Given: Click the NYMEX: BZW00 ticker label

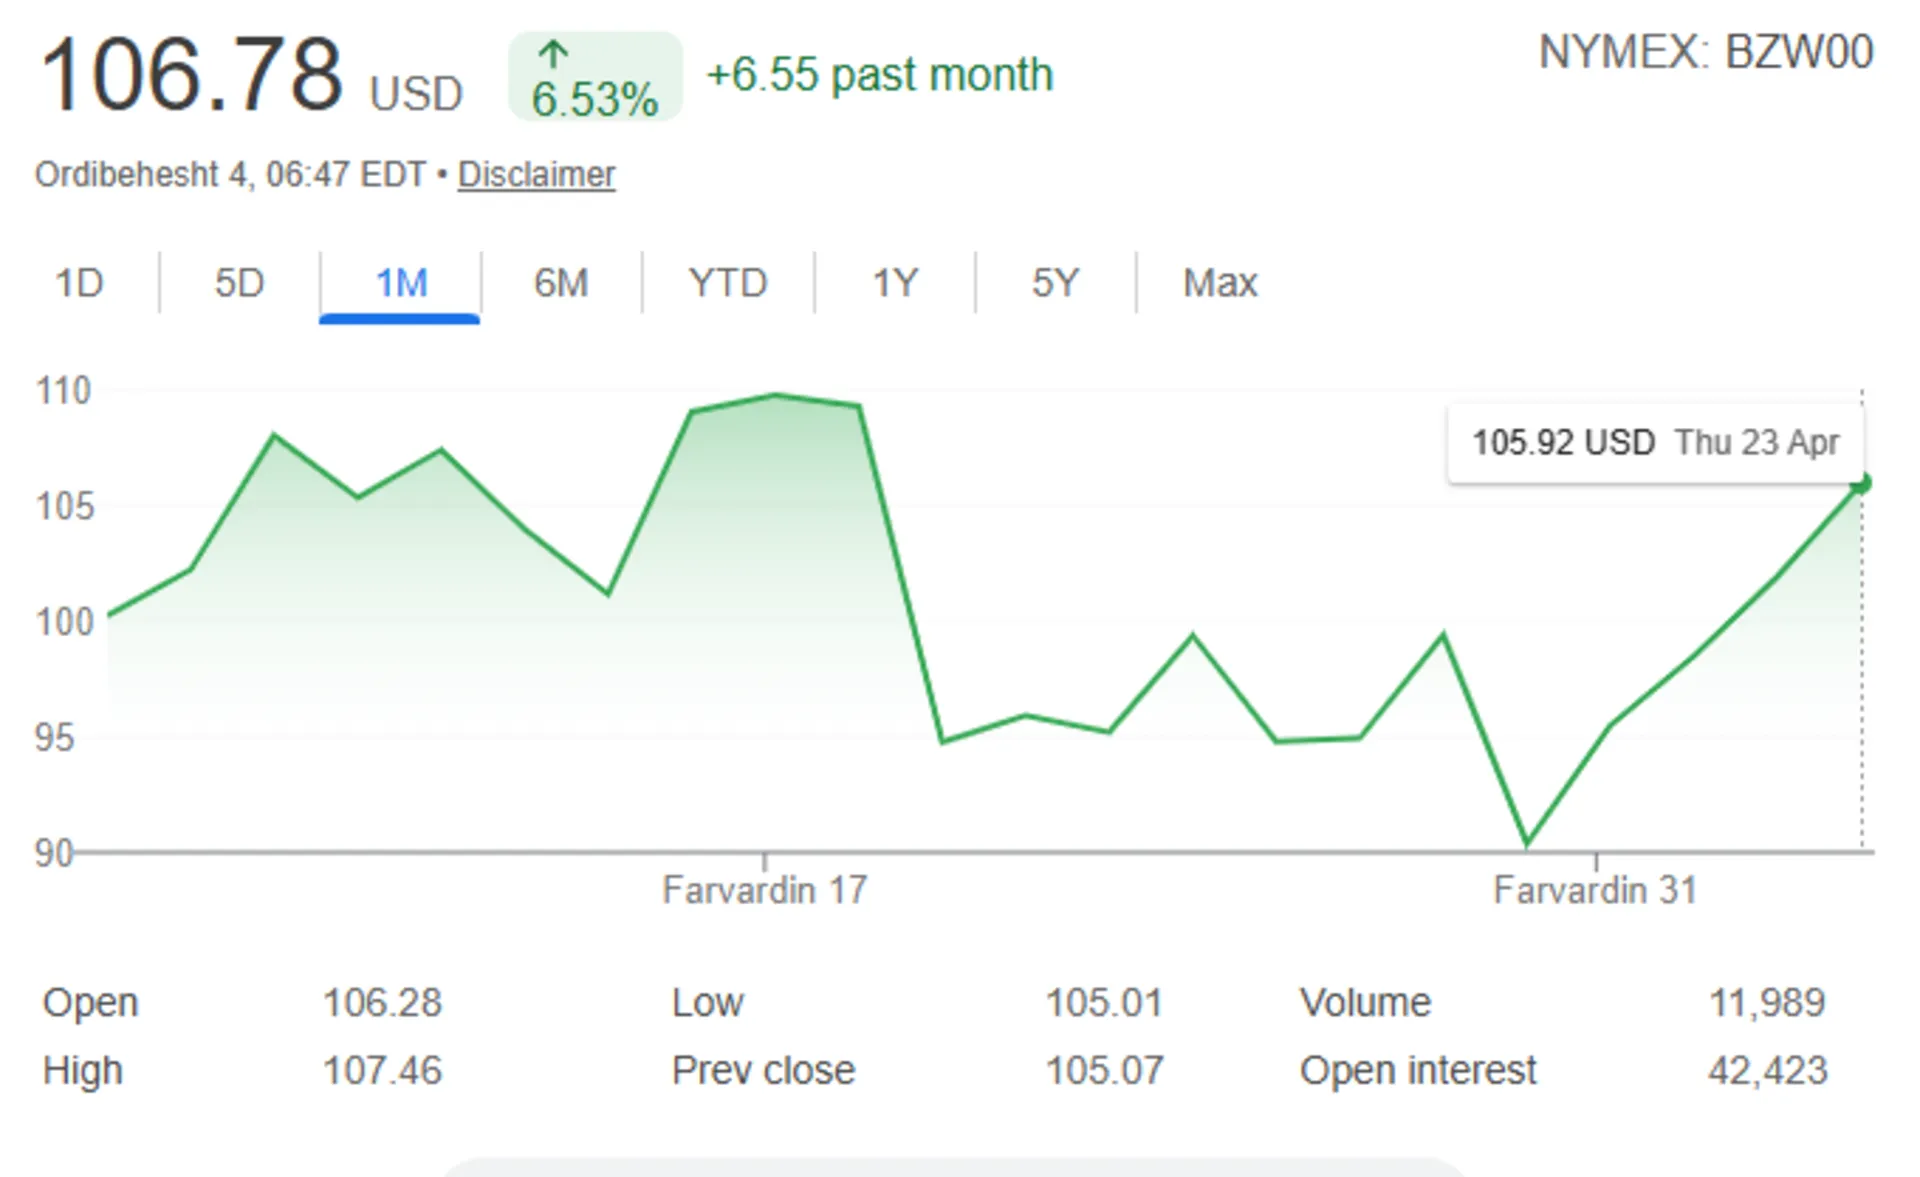Looking at the screenshot, I should point(1705,52).
